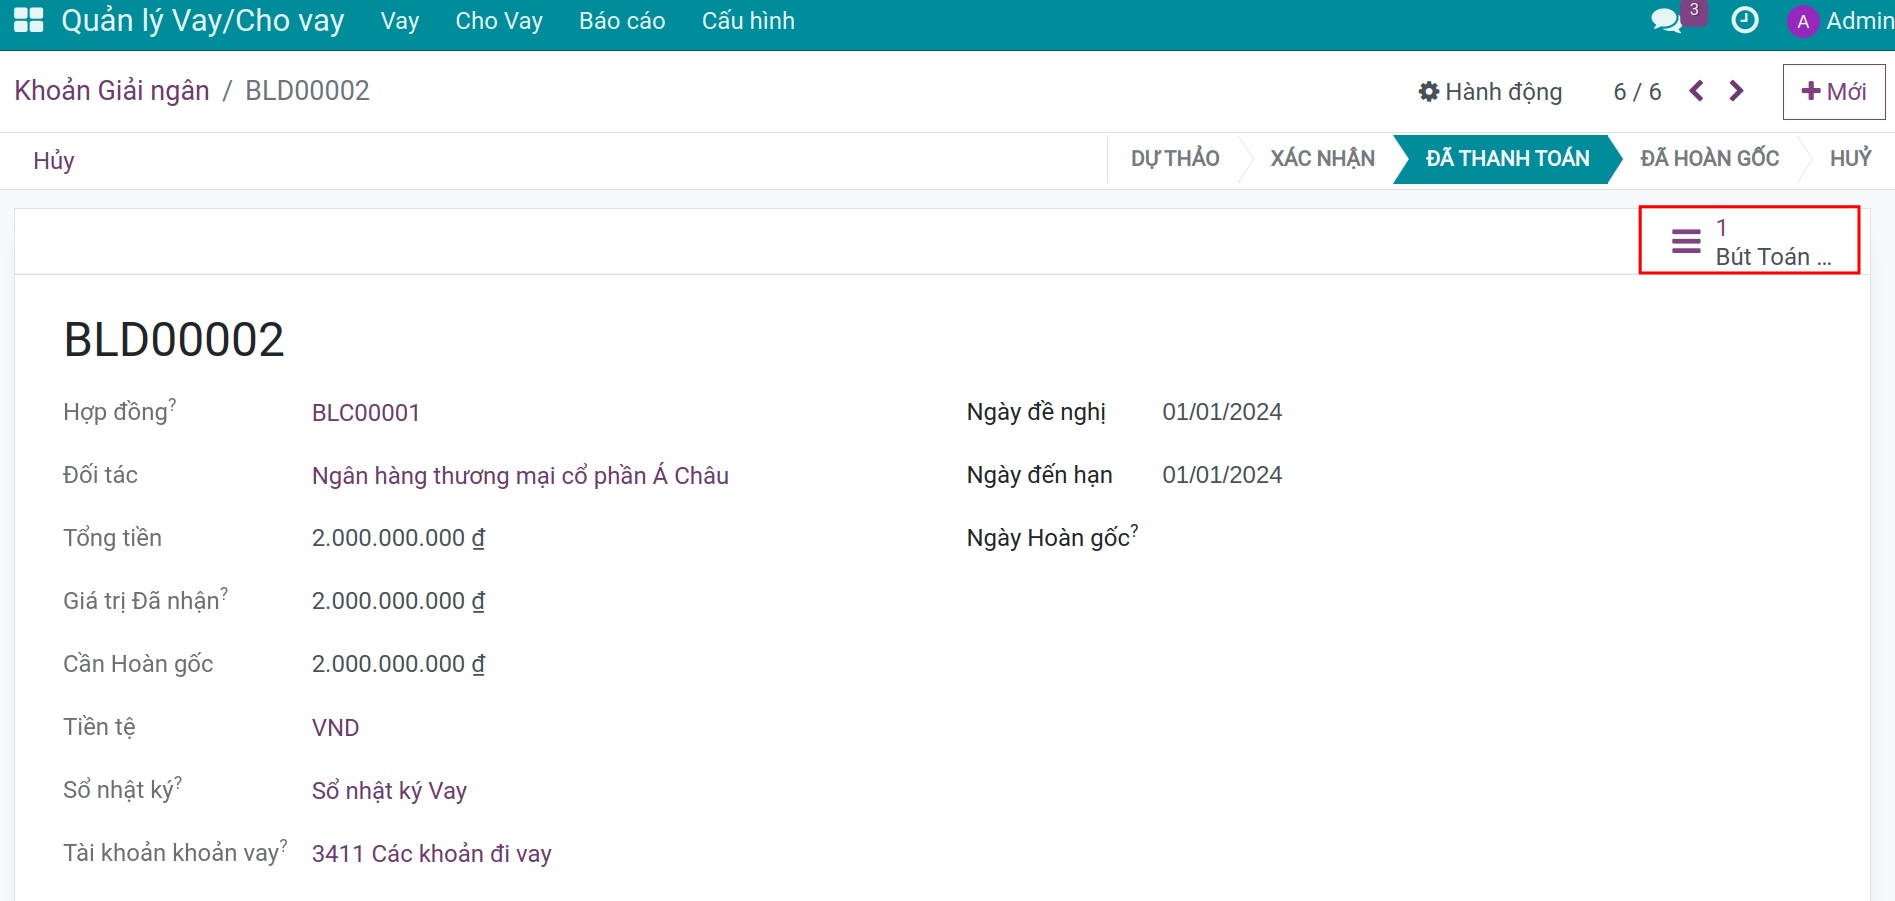Click the Cần Hoàn gốc amount value
This screenshot has width=1895, height=901.
tap(398, 664)
